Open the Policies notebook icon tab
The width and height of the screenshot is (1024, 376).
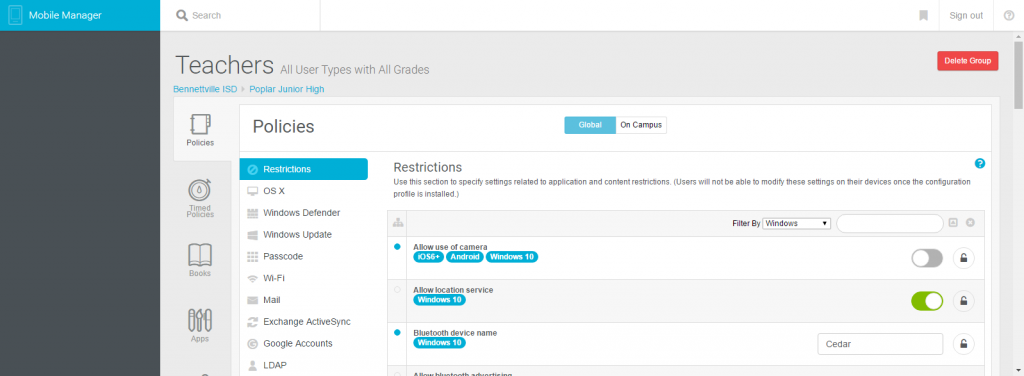click(x=200, y=125)
